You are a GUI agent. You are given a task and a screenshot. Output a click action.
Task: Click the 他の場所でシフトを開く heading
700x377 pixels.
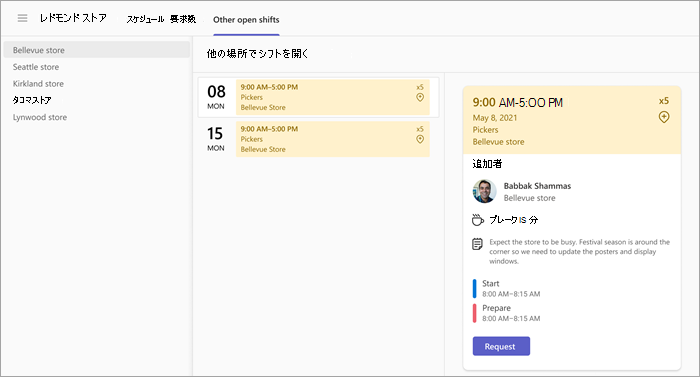click(x=258, y=54)
